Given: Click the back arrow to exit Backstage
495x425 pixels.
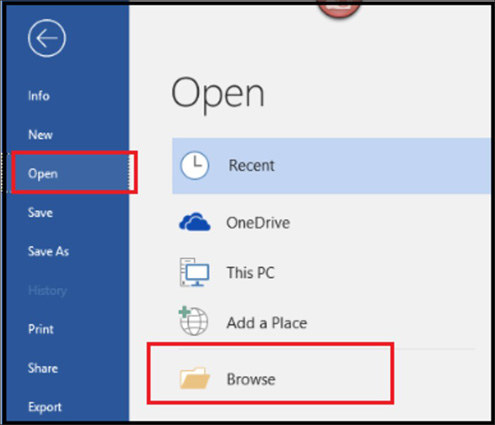Looking at the screenshot, I should (47, 38).
